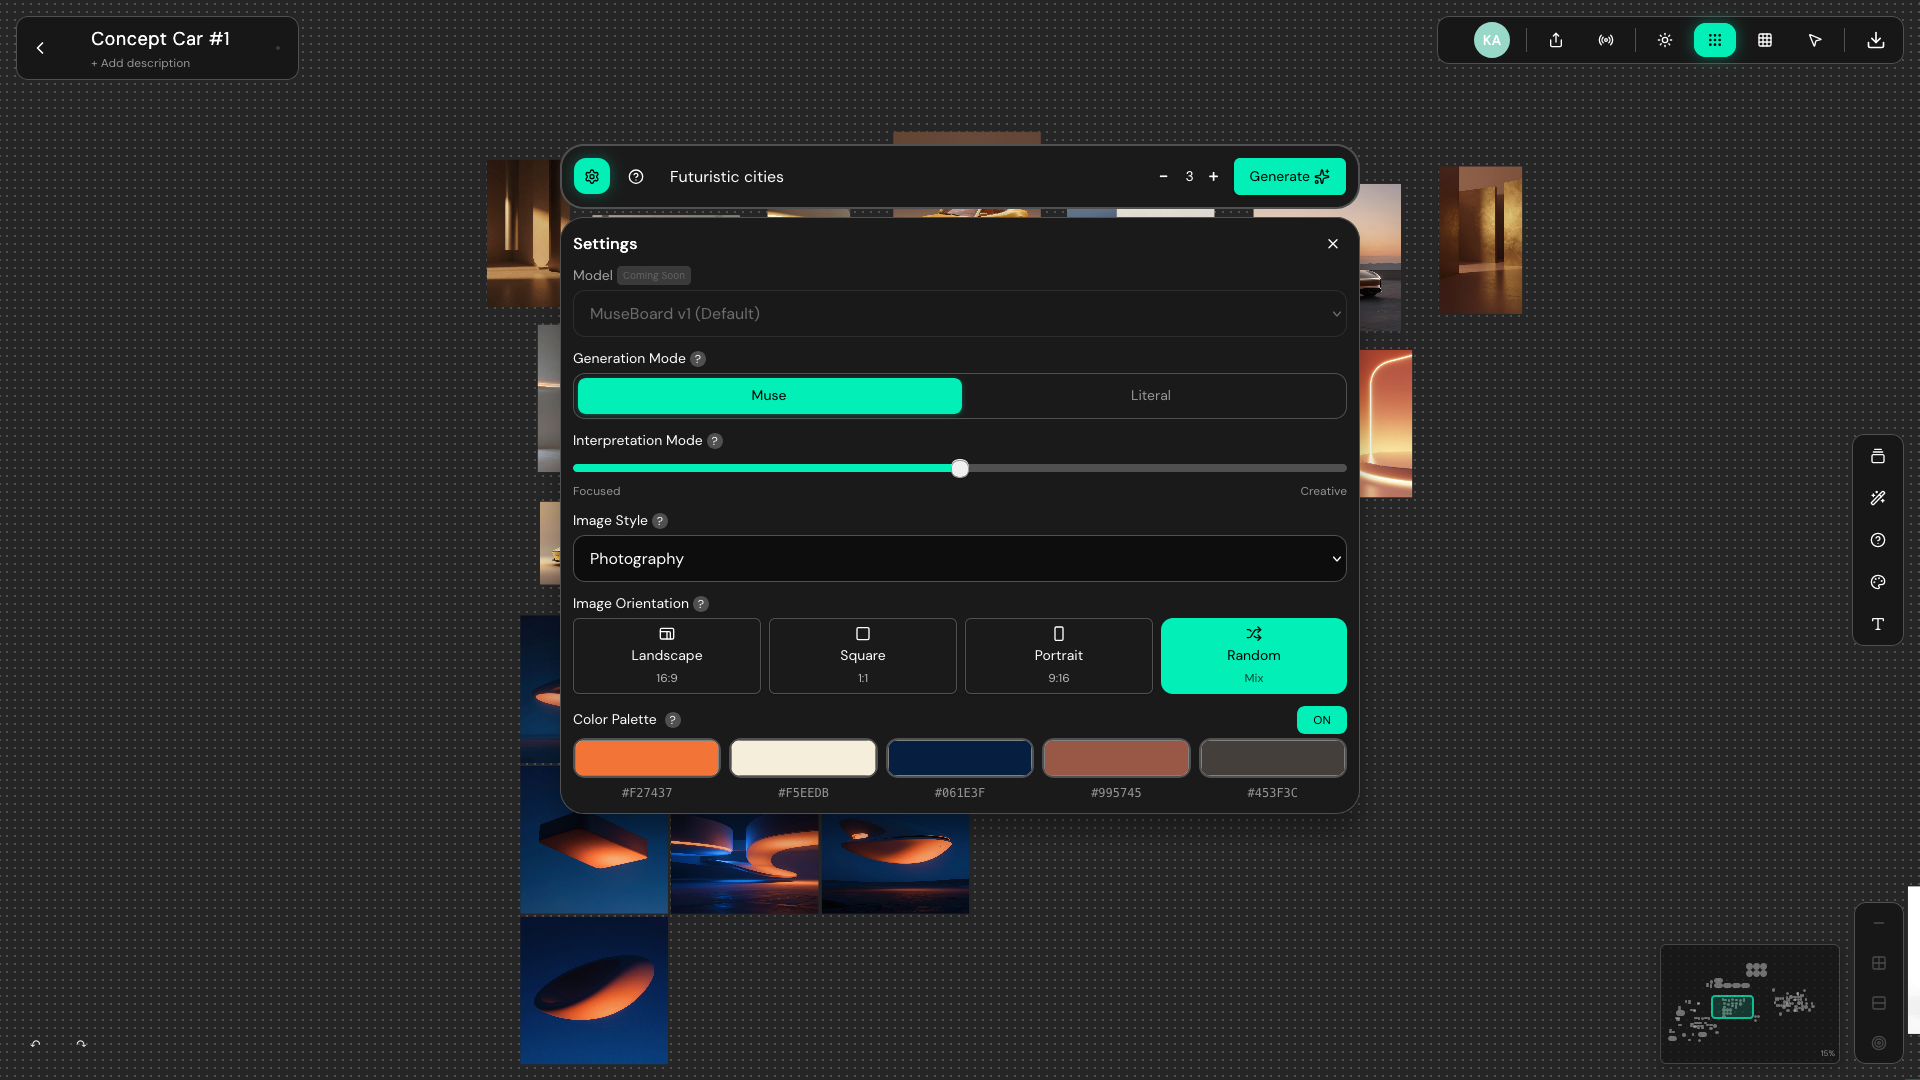Click the orange #F27437 color swatch
Viewport: 1920px width, 1080px height.
click(x=647, y=758)
